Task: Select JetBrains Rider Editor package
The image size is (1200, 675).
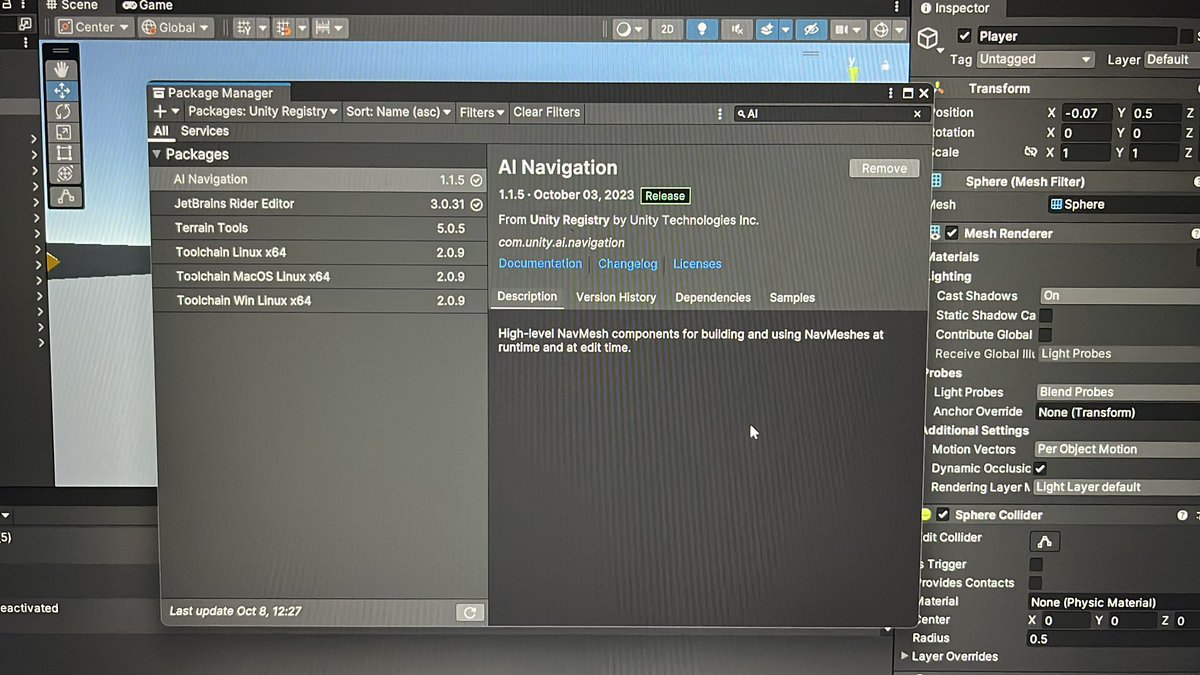Action: point(318,204)
